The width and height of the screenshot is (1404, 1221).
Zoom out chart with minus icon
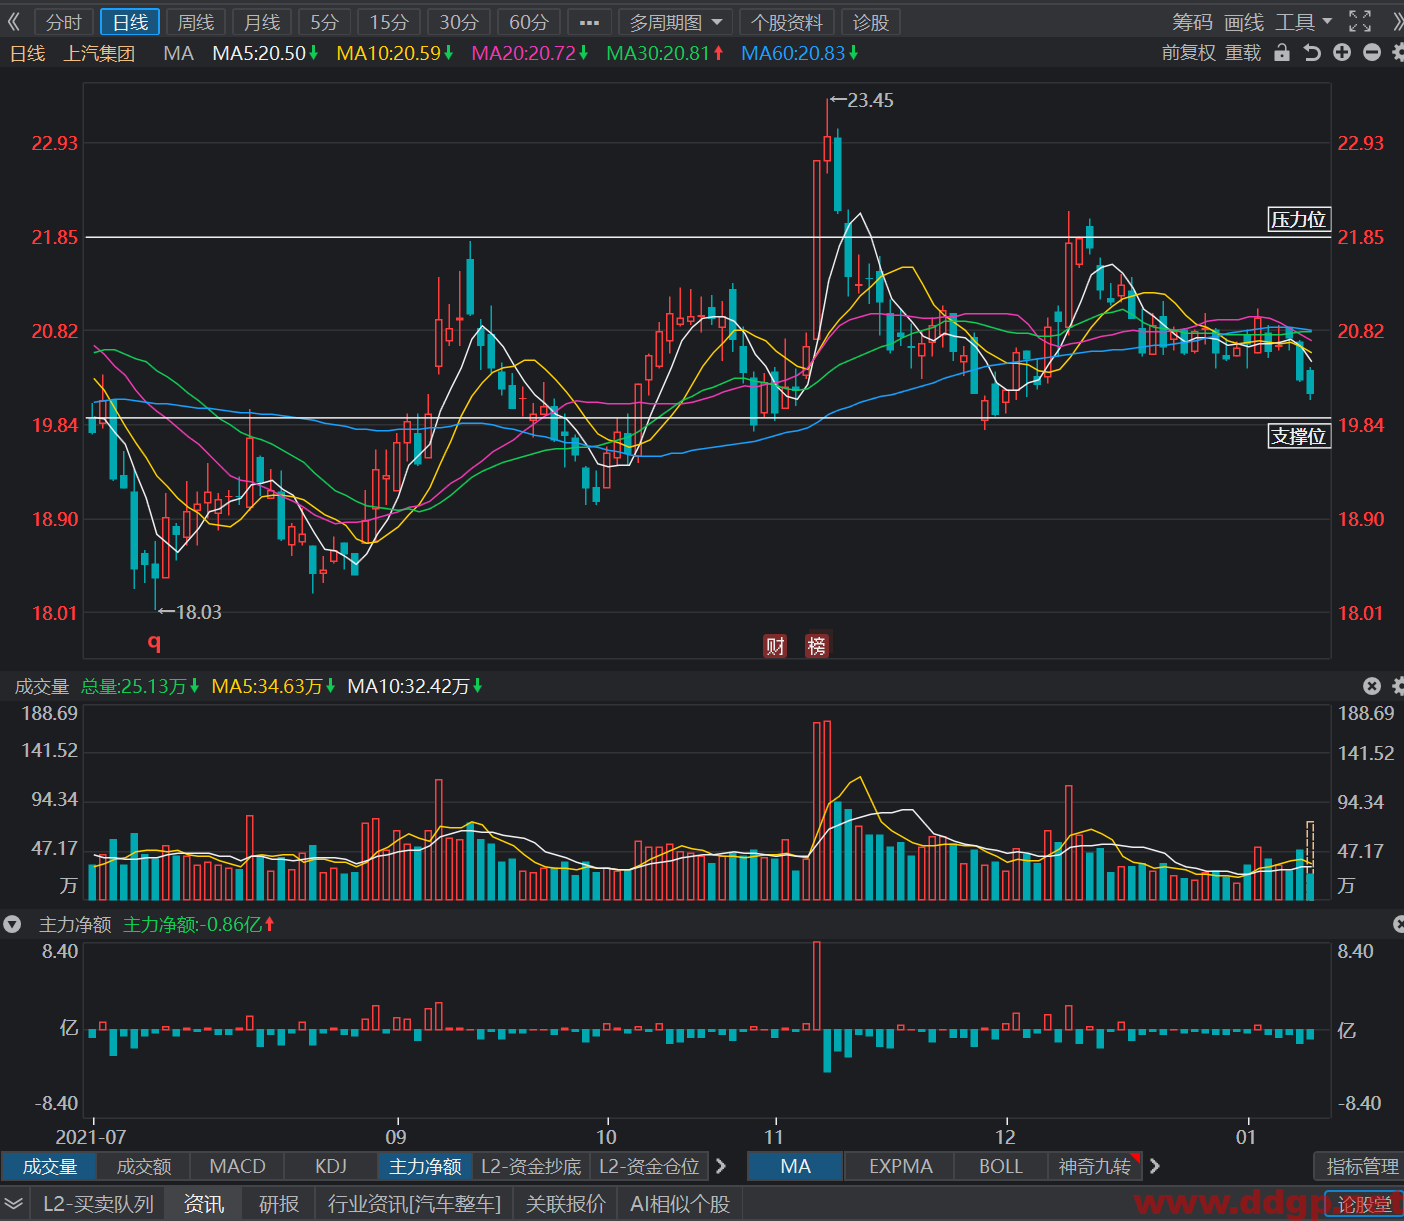[1372, 53]
